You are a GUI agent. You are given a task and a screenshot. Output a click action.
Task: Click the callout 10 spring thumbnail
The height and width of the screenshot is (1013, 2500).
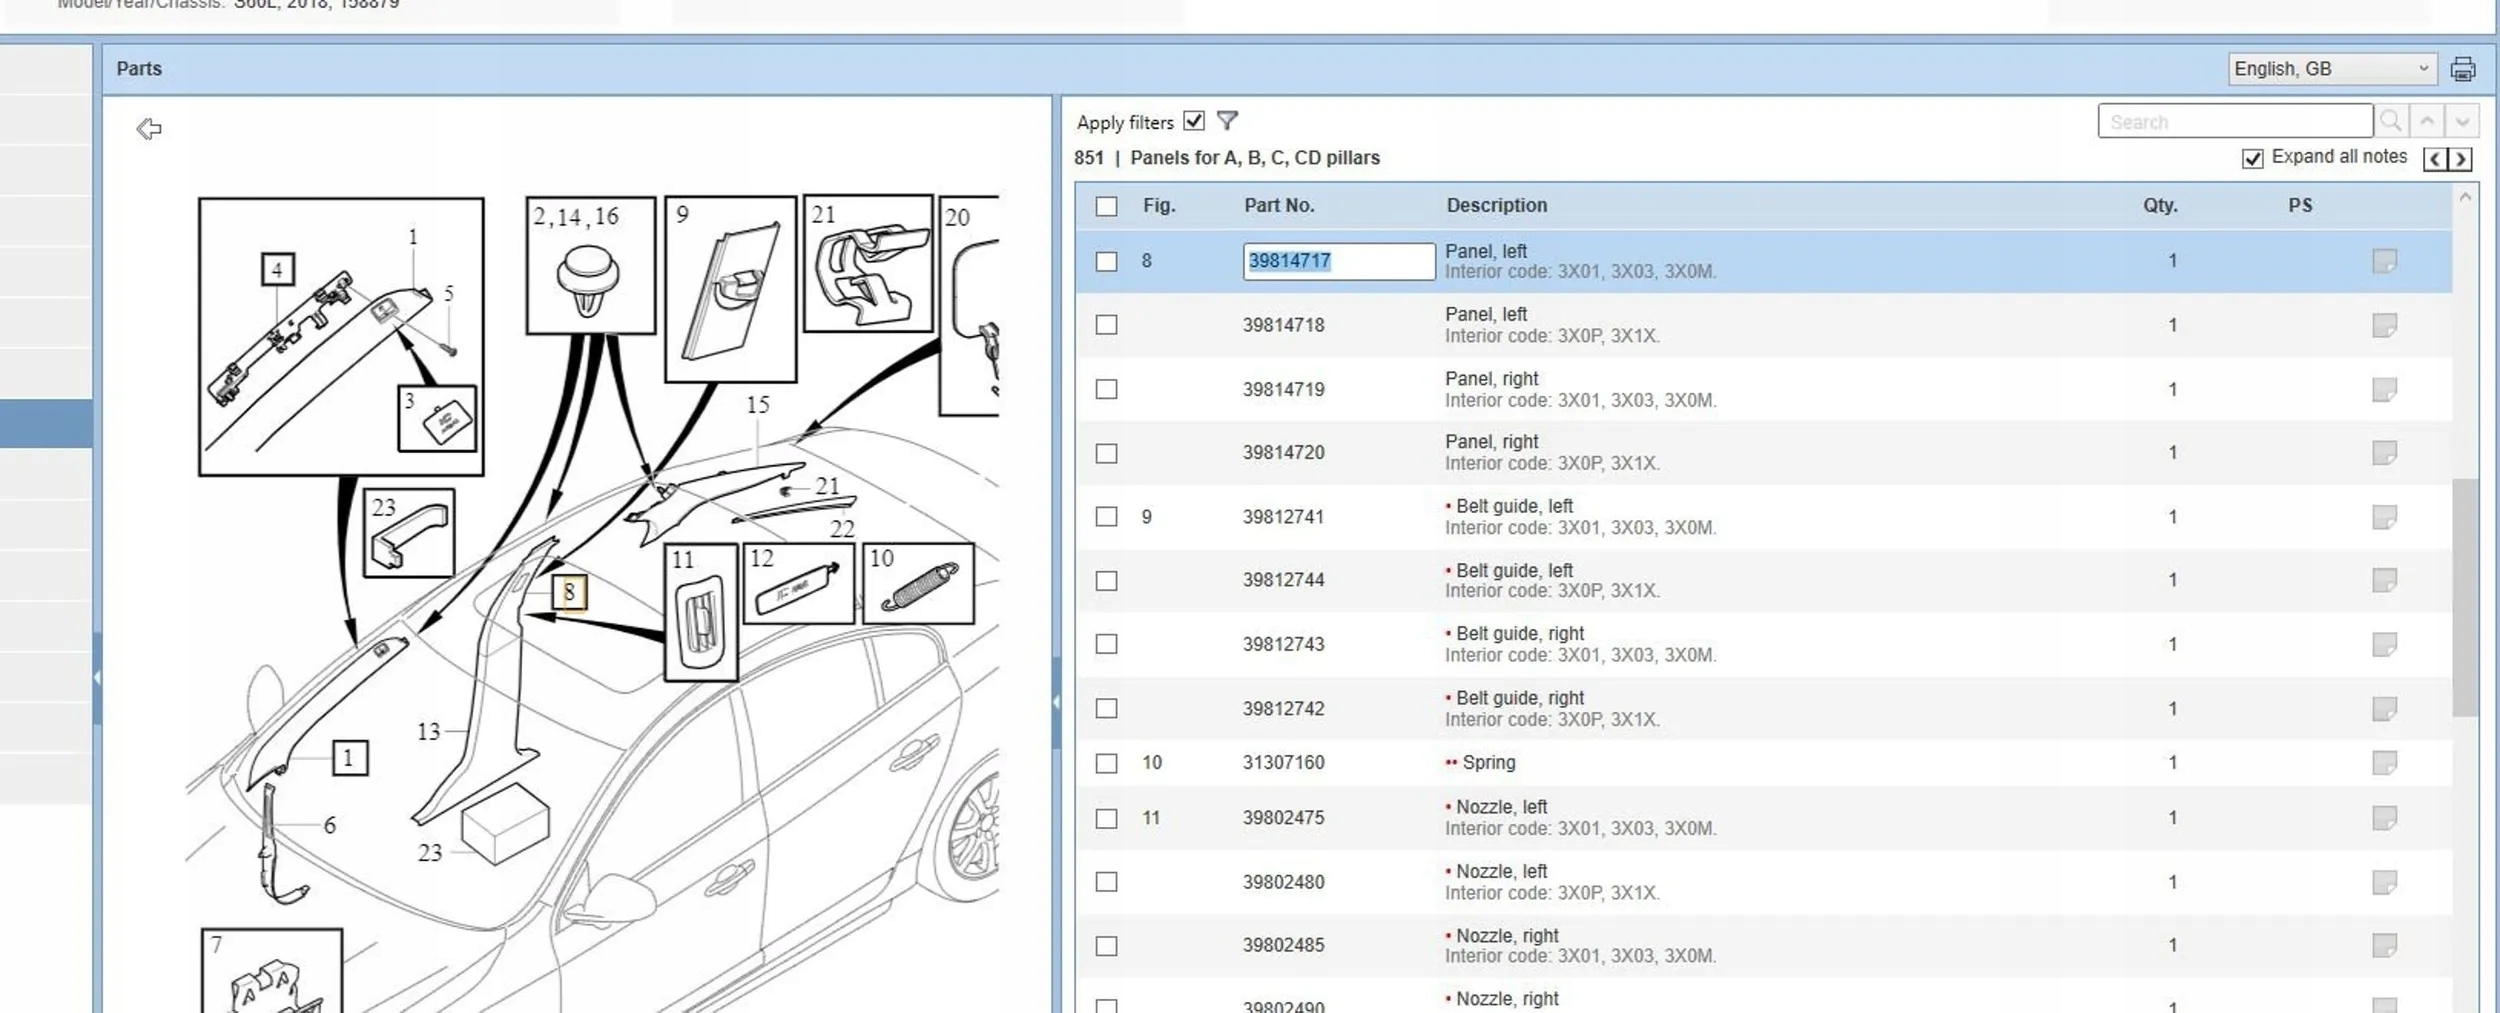918,584
